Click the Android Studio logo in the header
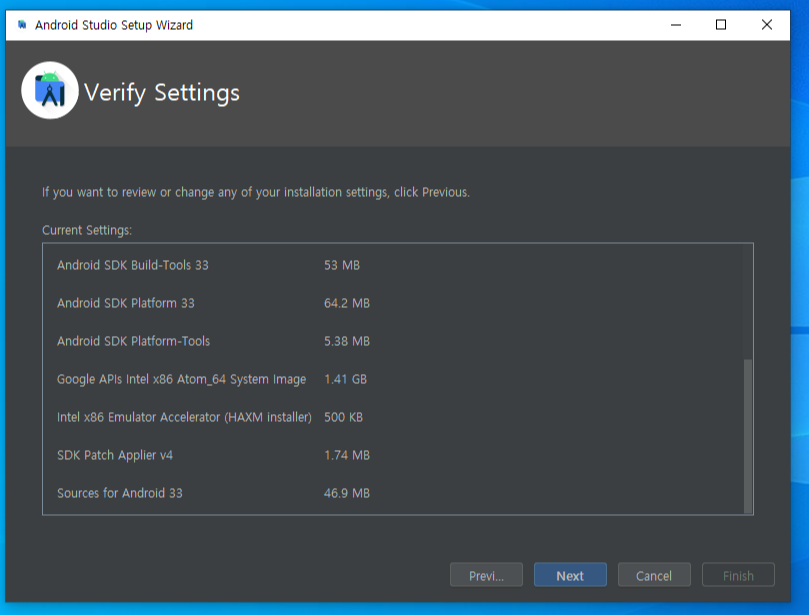Viewport: 809px width, 615px height. coord(50,91)
